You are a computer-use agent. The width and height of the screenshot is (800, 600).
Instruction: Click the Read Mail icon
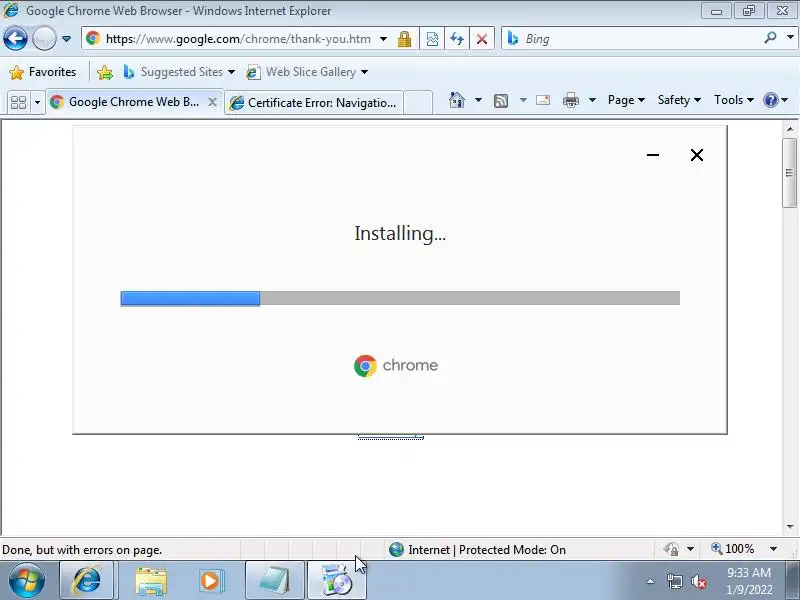pyautogui.click(x=543, y=100)
